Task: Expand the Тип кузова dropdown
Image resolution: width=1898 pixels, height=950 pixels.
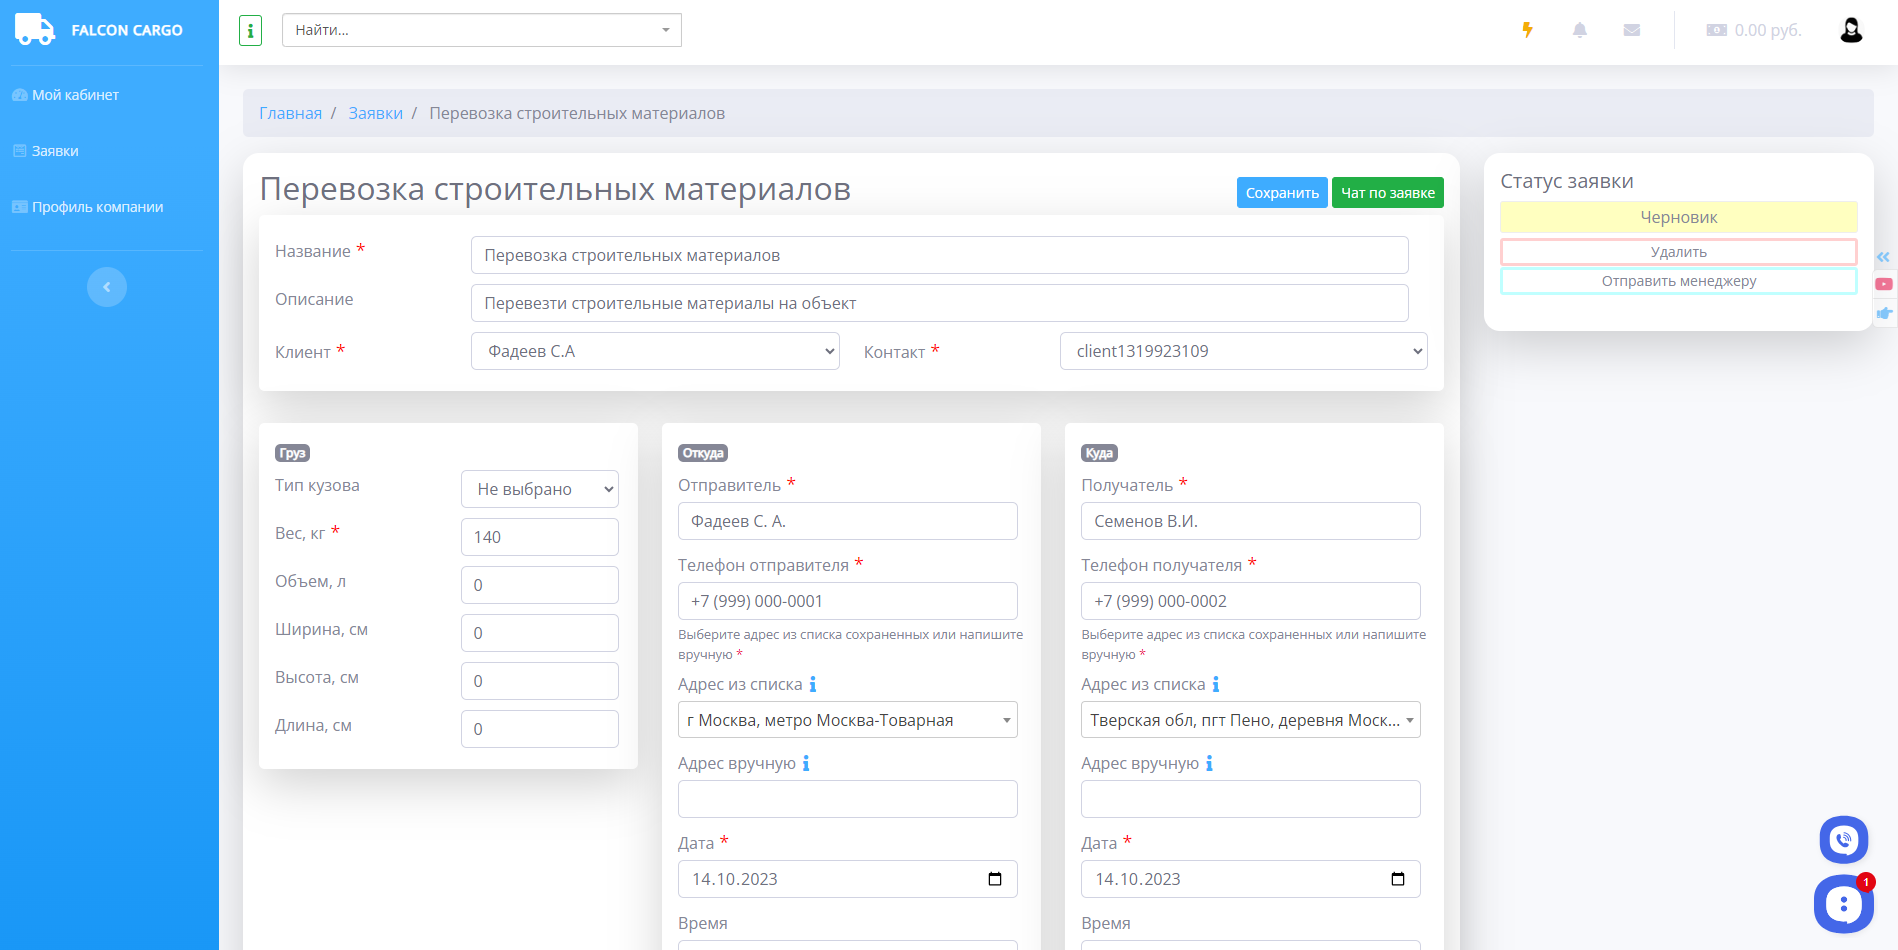Action: click(539, 489)
